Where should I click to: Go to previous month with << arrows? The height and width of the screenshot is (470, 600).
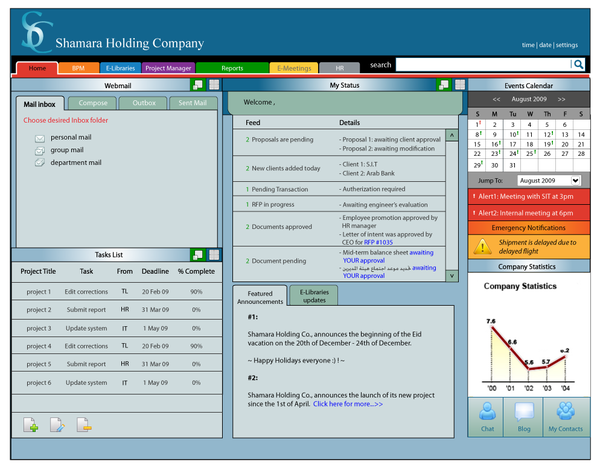tap(496, 99)
